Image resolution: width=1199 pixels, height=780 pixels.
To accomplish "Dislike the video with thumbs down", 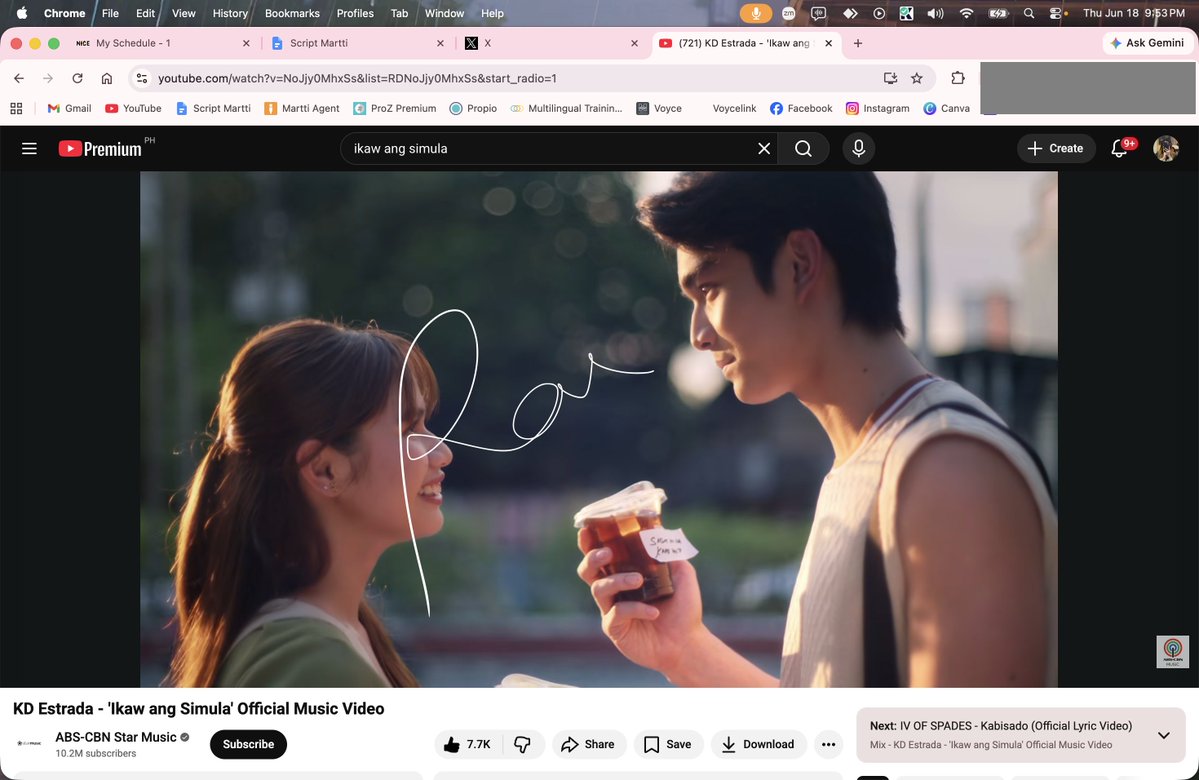I will (523, 744).
